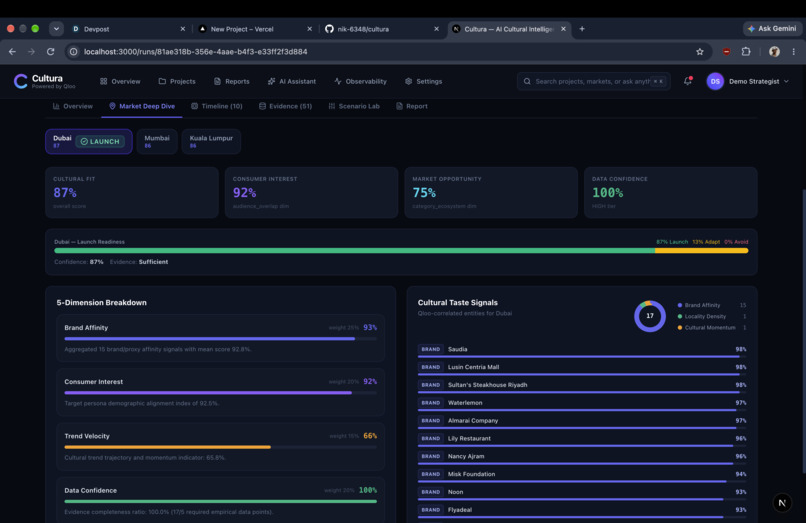The width and height of the screenshot is (806, 523).
Task: Select the Mumbai market chip
Action: (157, 141)
